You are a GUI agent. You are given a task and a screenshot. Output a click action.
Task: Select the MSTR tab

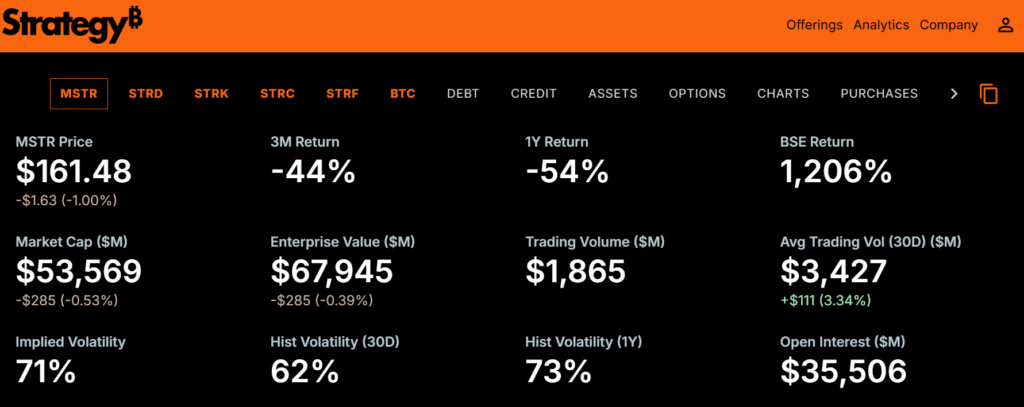pos(79,93)
